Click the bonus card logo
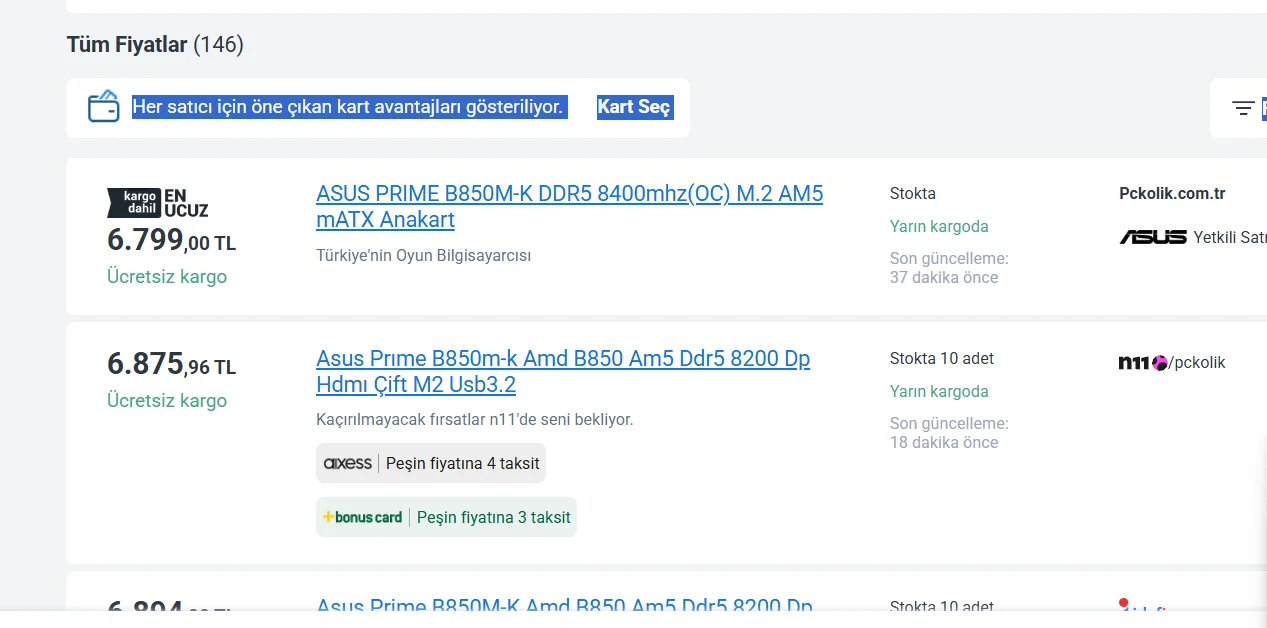Image resolution: width=1267 pixels, height=628 pixels. (362, 517)
